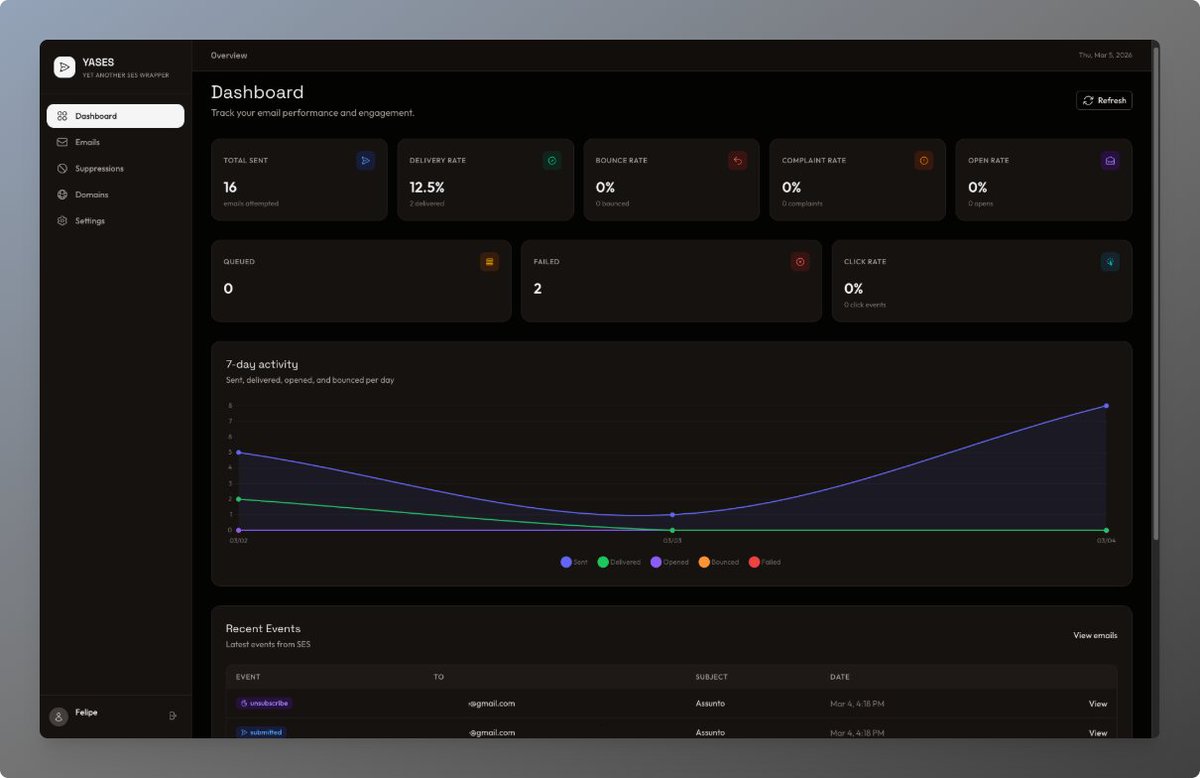This screenshot has width=1200, height=778.
Task: Click the Open Rate envelope icon
Action: [x=1110, y=160]
